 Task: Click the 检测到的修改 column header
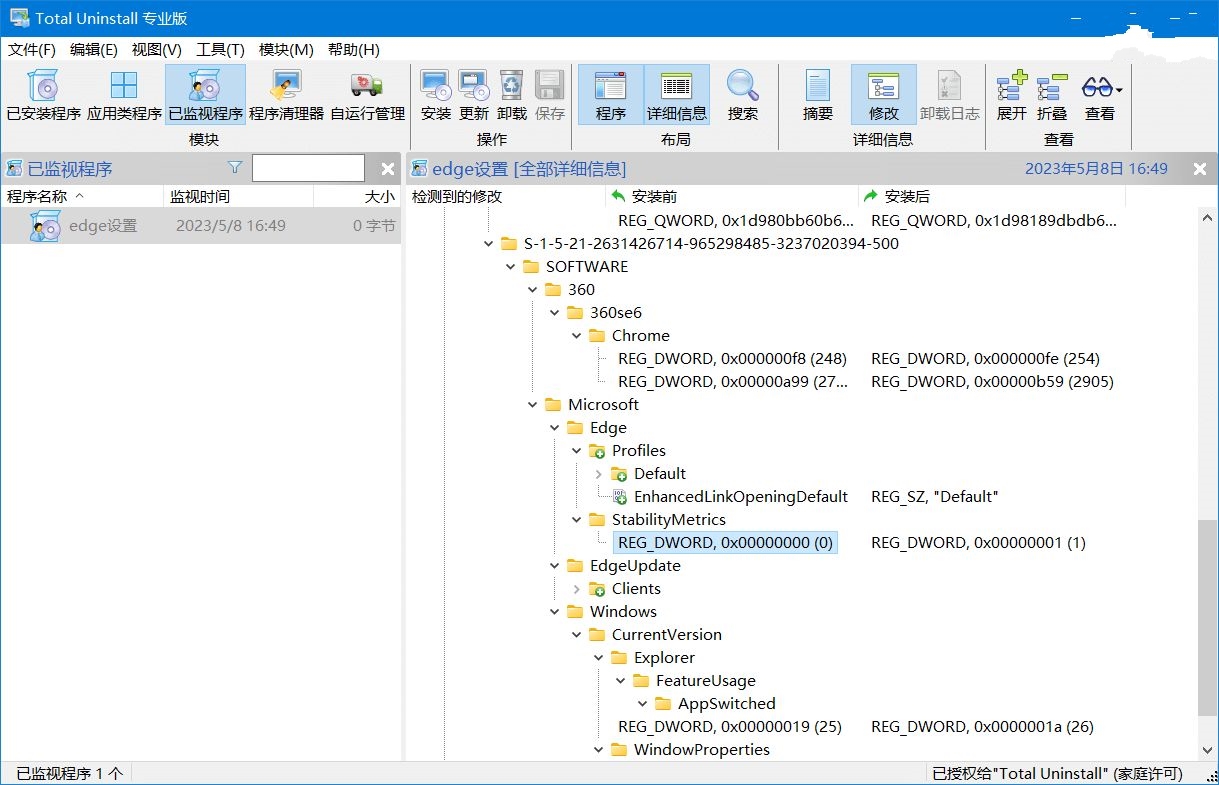click(505, 197)
